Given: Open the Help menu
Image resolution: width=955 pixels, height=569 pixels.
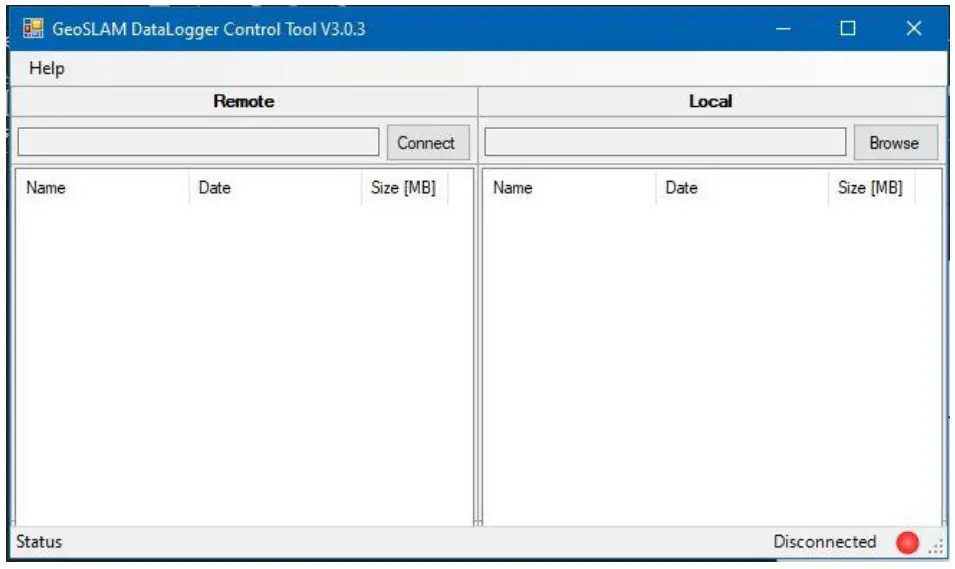Looking at the screenshot, I should point(46,68).
